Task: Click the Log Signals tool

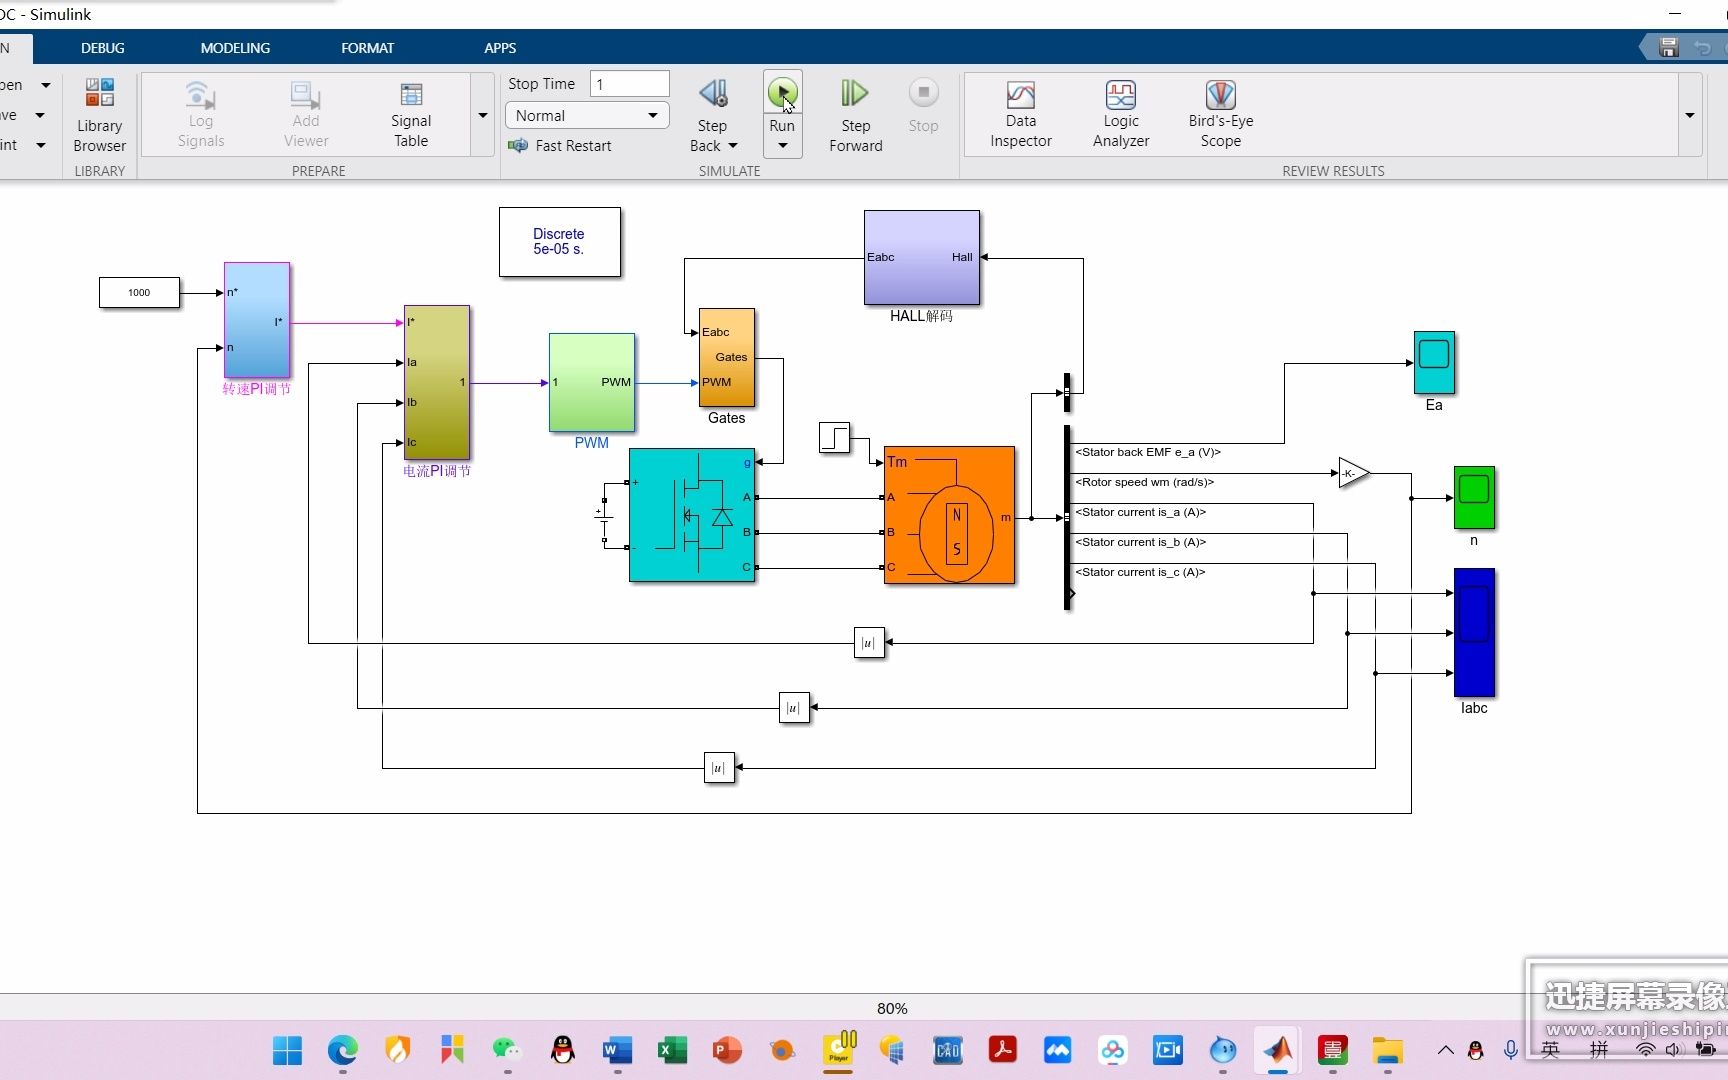Action: coord(200,110)
